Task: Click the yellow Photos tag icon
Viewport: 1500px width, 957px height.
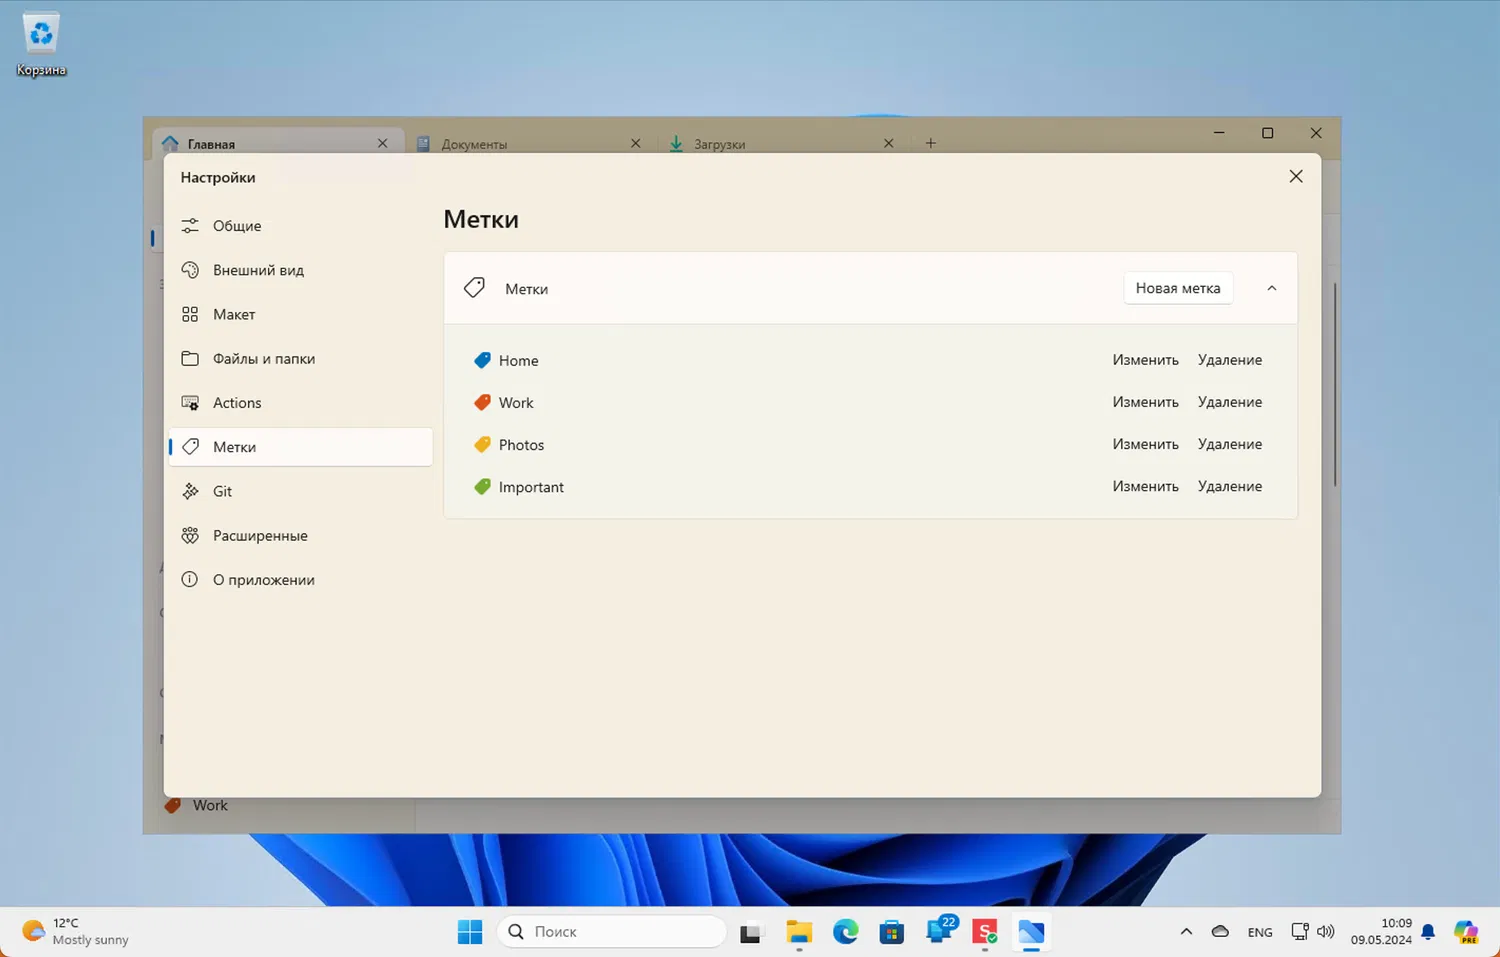Action: click(x=482, y=444)
